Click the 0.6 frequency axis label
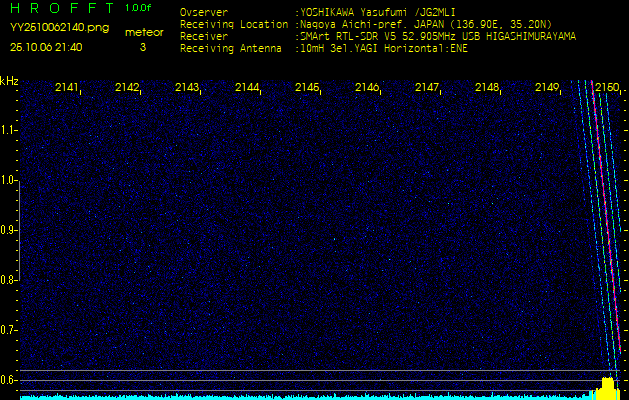Image resolution: width=629 pixels, height=400 pixels. point(9,380)
